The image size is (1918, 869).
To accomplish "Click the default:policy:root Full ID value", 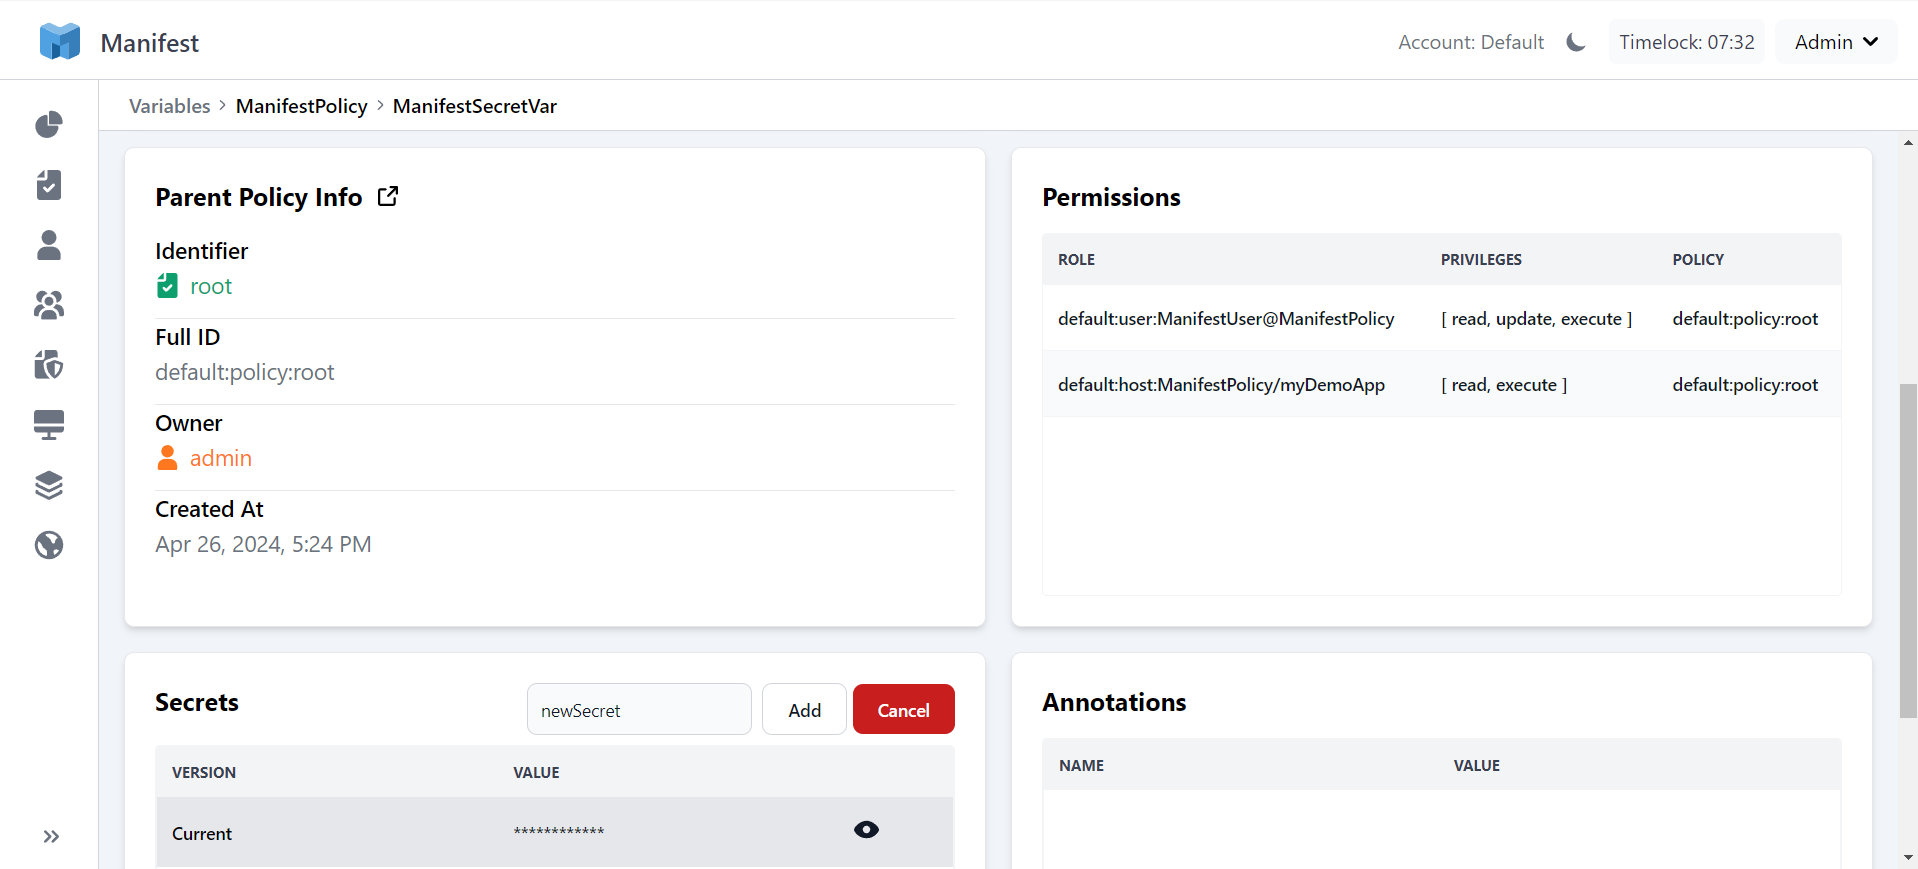I will coord(245,372).
